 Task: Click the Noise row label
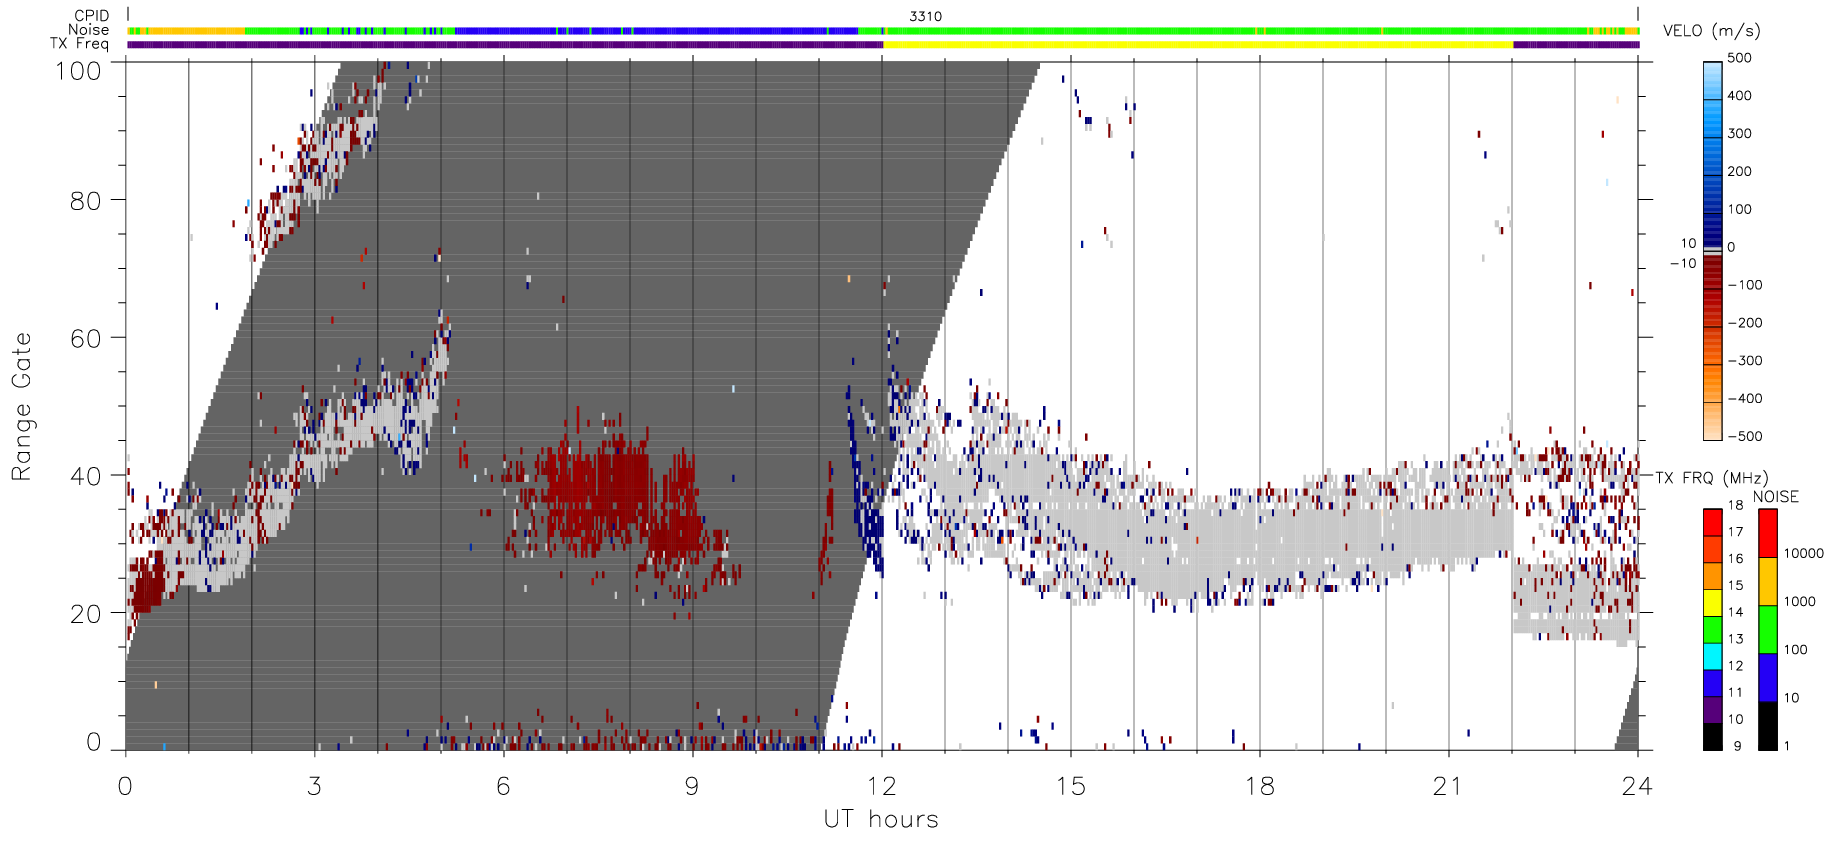pos(88,30)
